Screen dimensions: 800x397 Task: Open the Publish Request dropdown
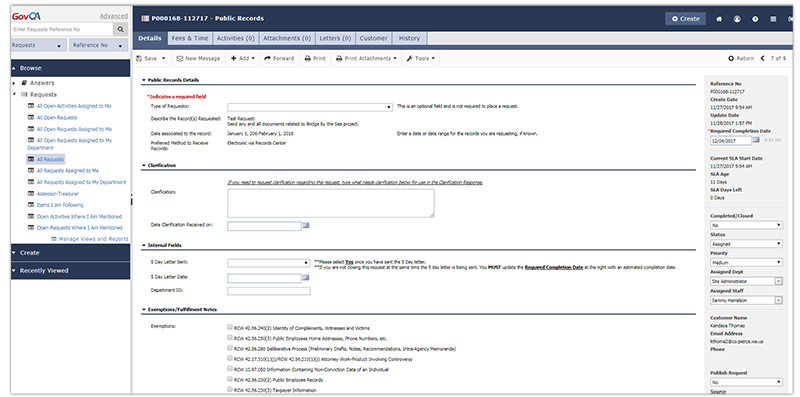[746, 382]
